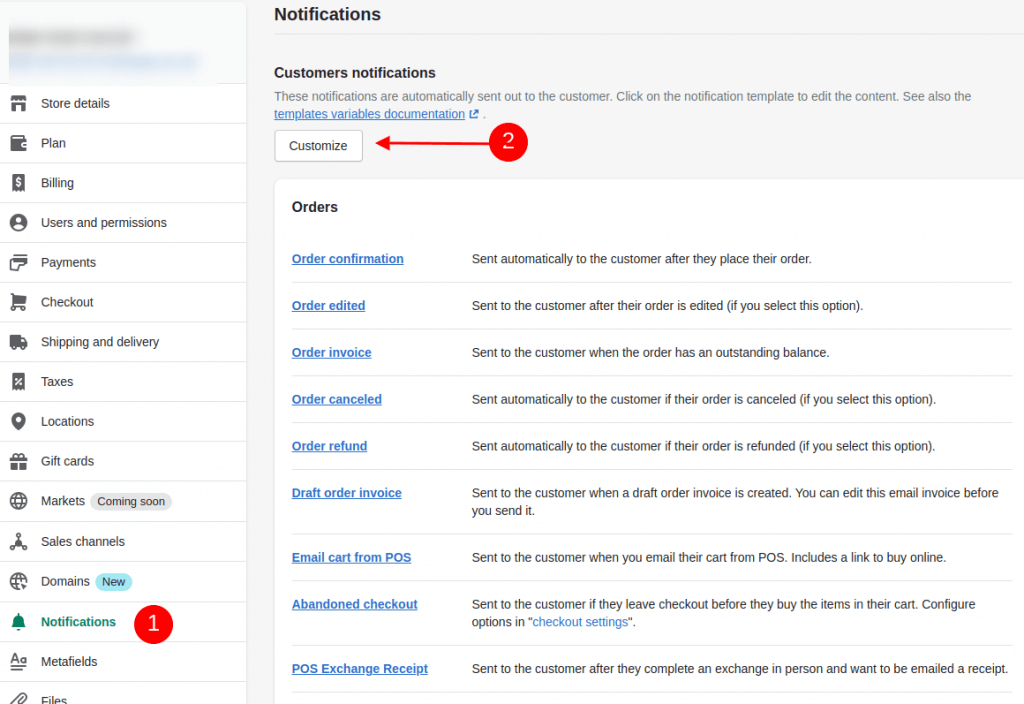Open the Order edited template
This screenshot has height=704, width=1024.
click(x=328, y=306)
